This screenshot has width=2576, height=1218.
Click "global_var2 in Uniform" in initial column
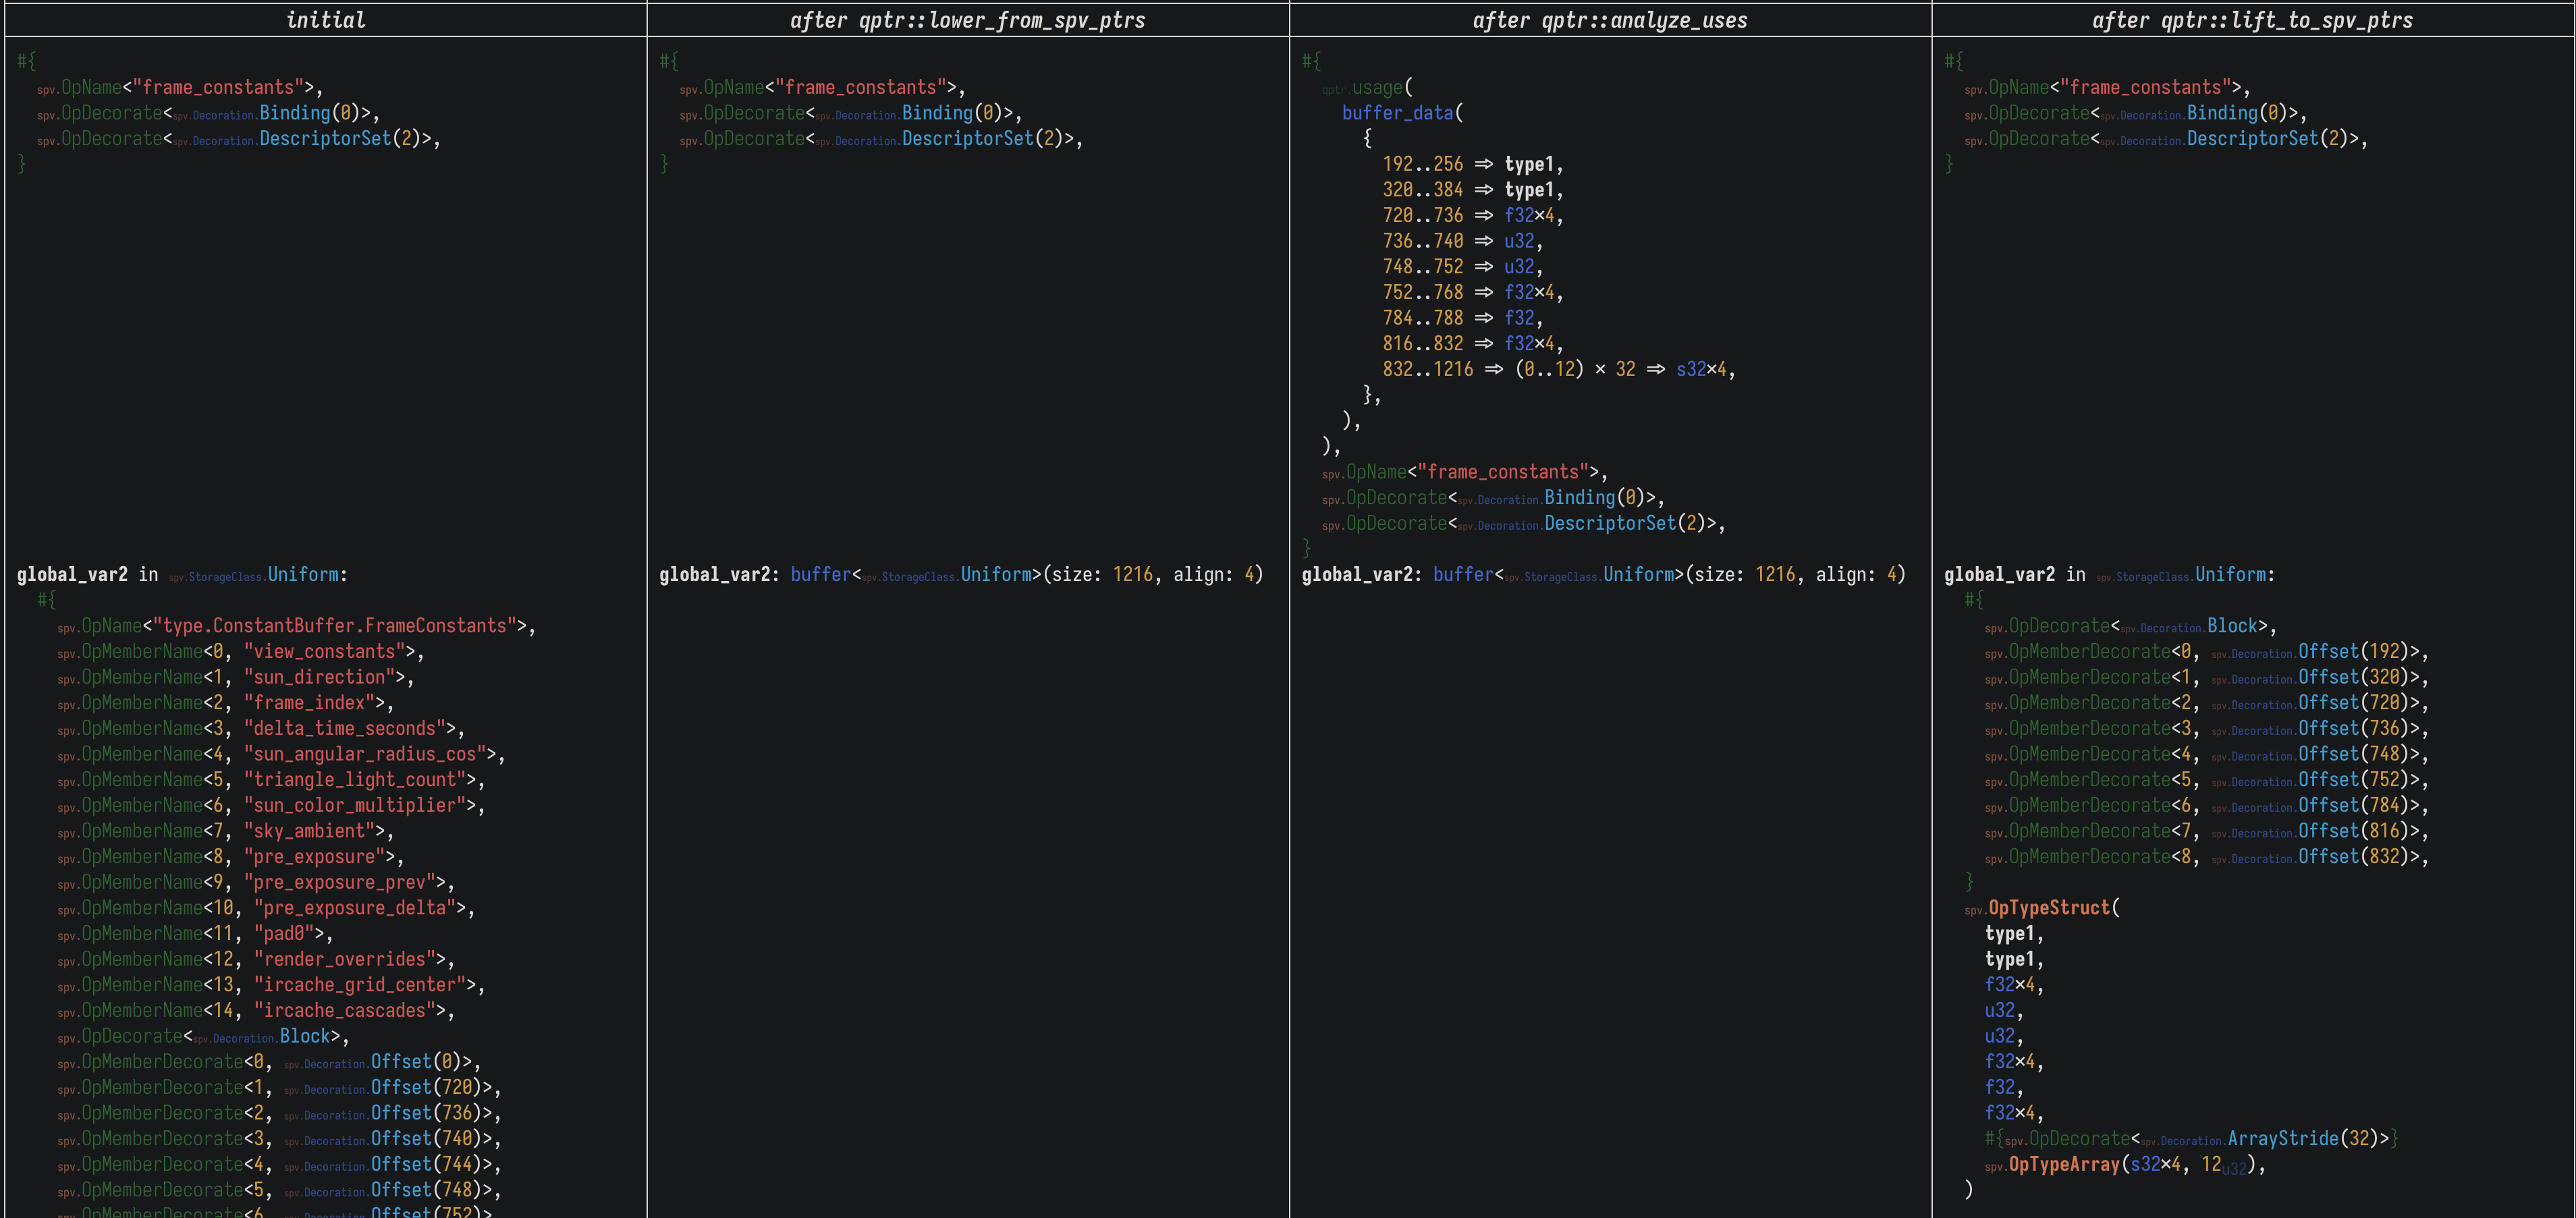coord(182,575)
